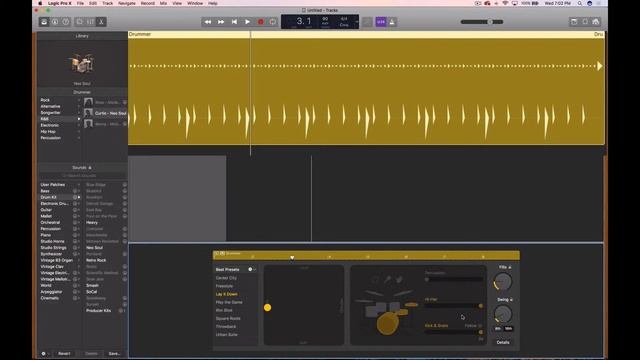Click the Wi-Fi status icon in menu bar
This screenshot has height=360, width=640.
(505, 3)
